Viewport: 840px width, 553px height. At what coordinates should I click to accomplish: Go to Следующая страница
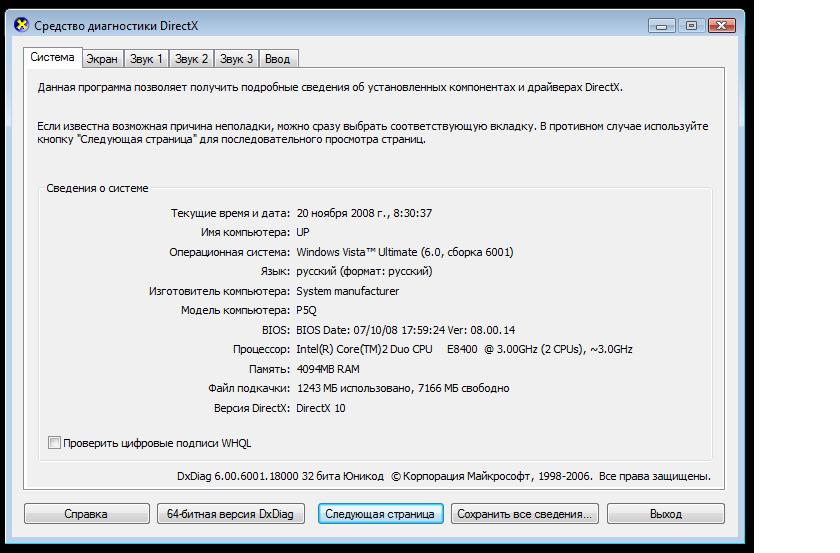[380, 514]
